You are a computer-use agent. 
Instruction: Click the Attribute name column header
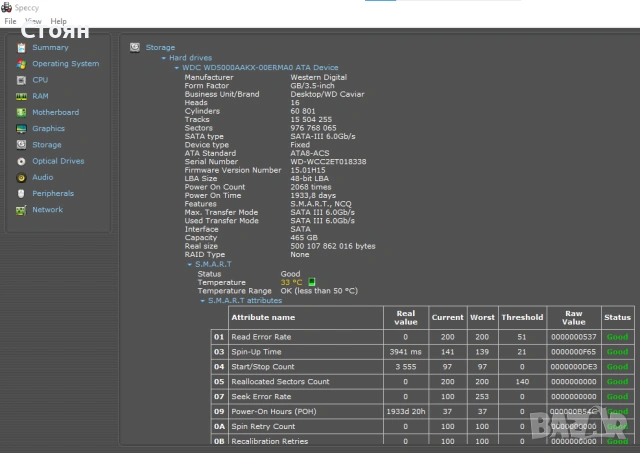tap(263, 318)
